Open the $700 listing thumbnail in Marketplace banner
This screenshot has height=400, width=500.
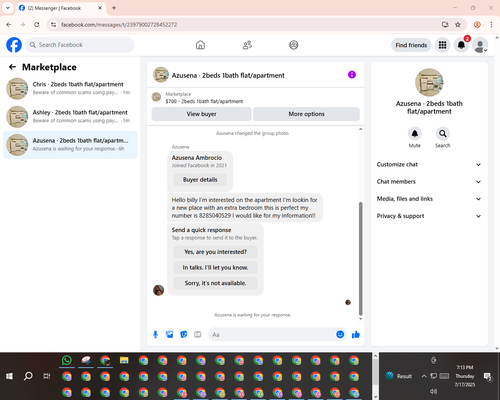point(156,97)
